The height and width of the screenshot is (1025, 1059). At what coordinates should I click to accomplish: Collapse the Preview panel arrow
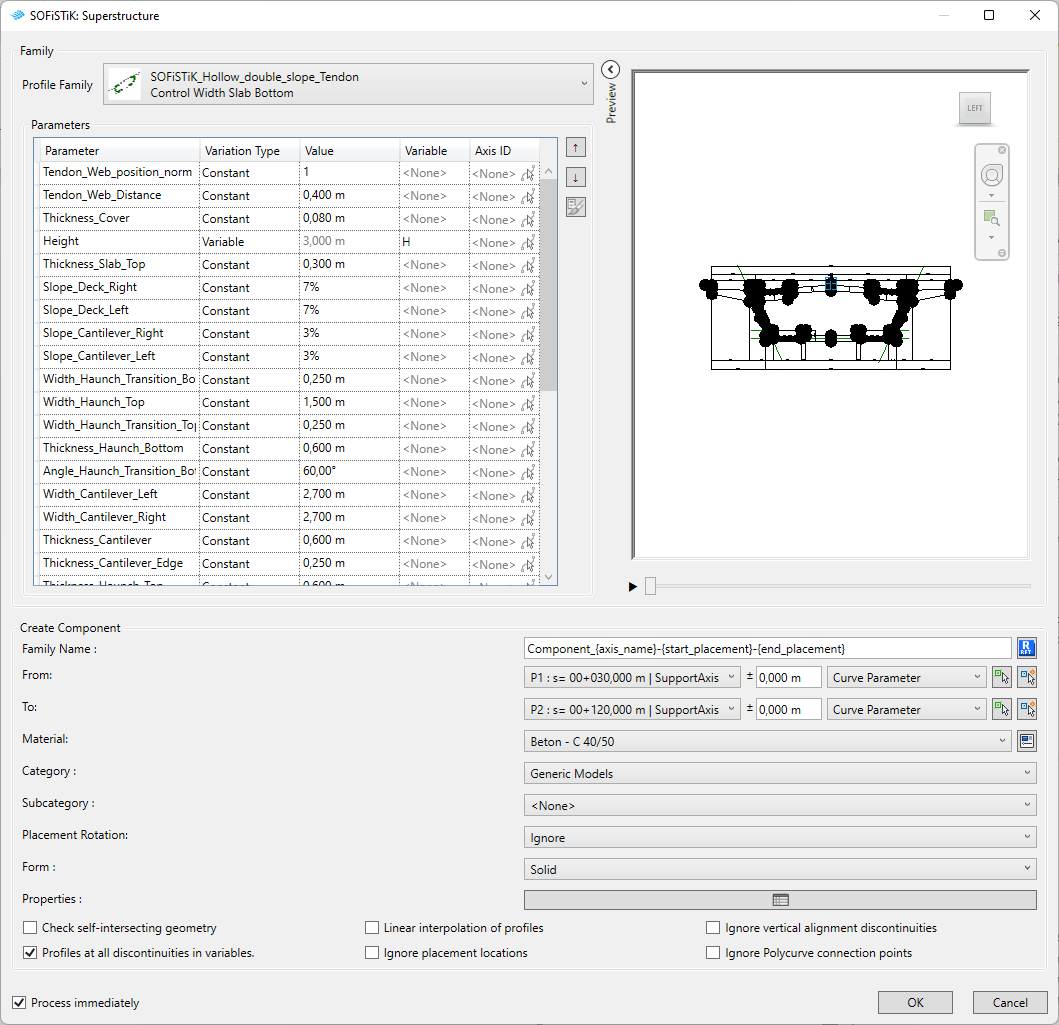pyautogui.click(x=611, y=70)
